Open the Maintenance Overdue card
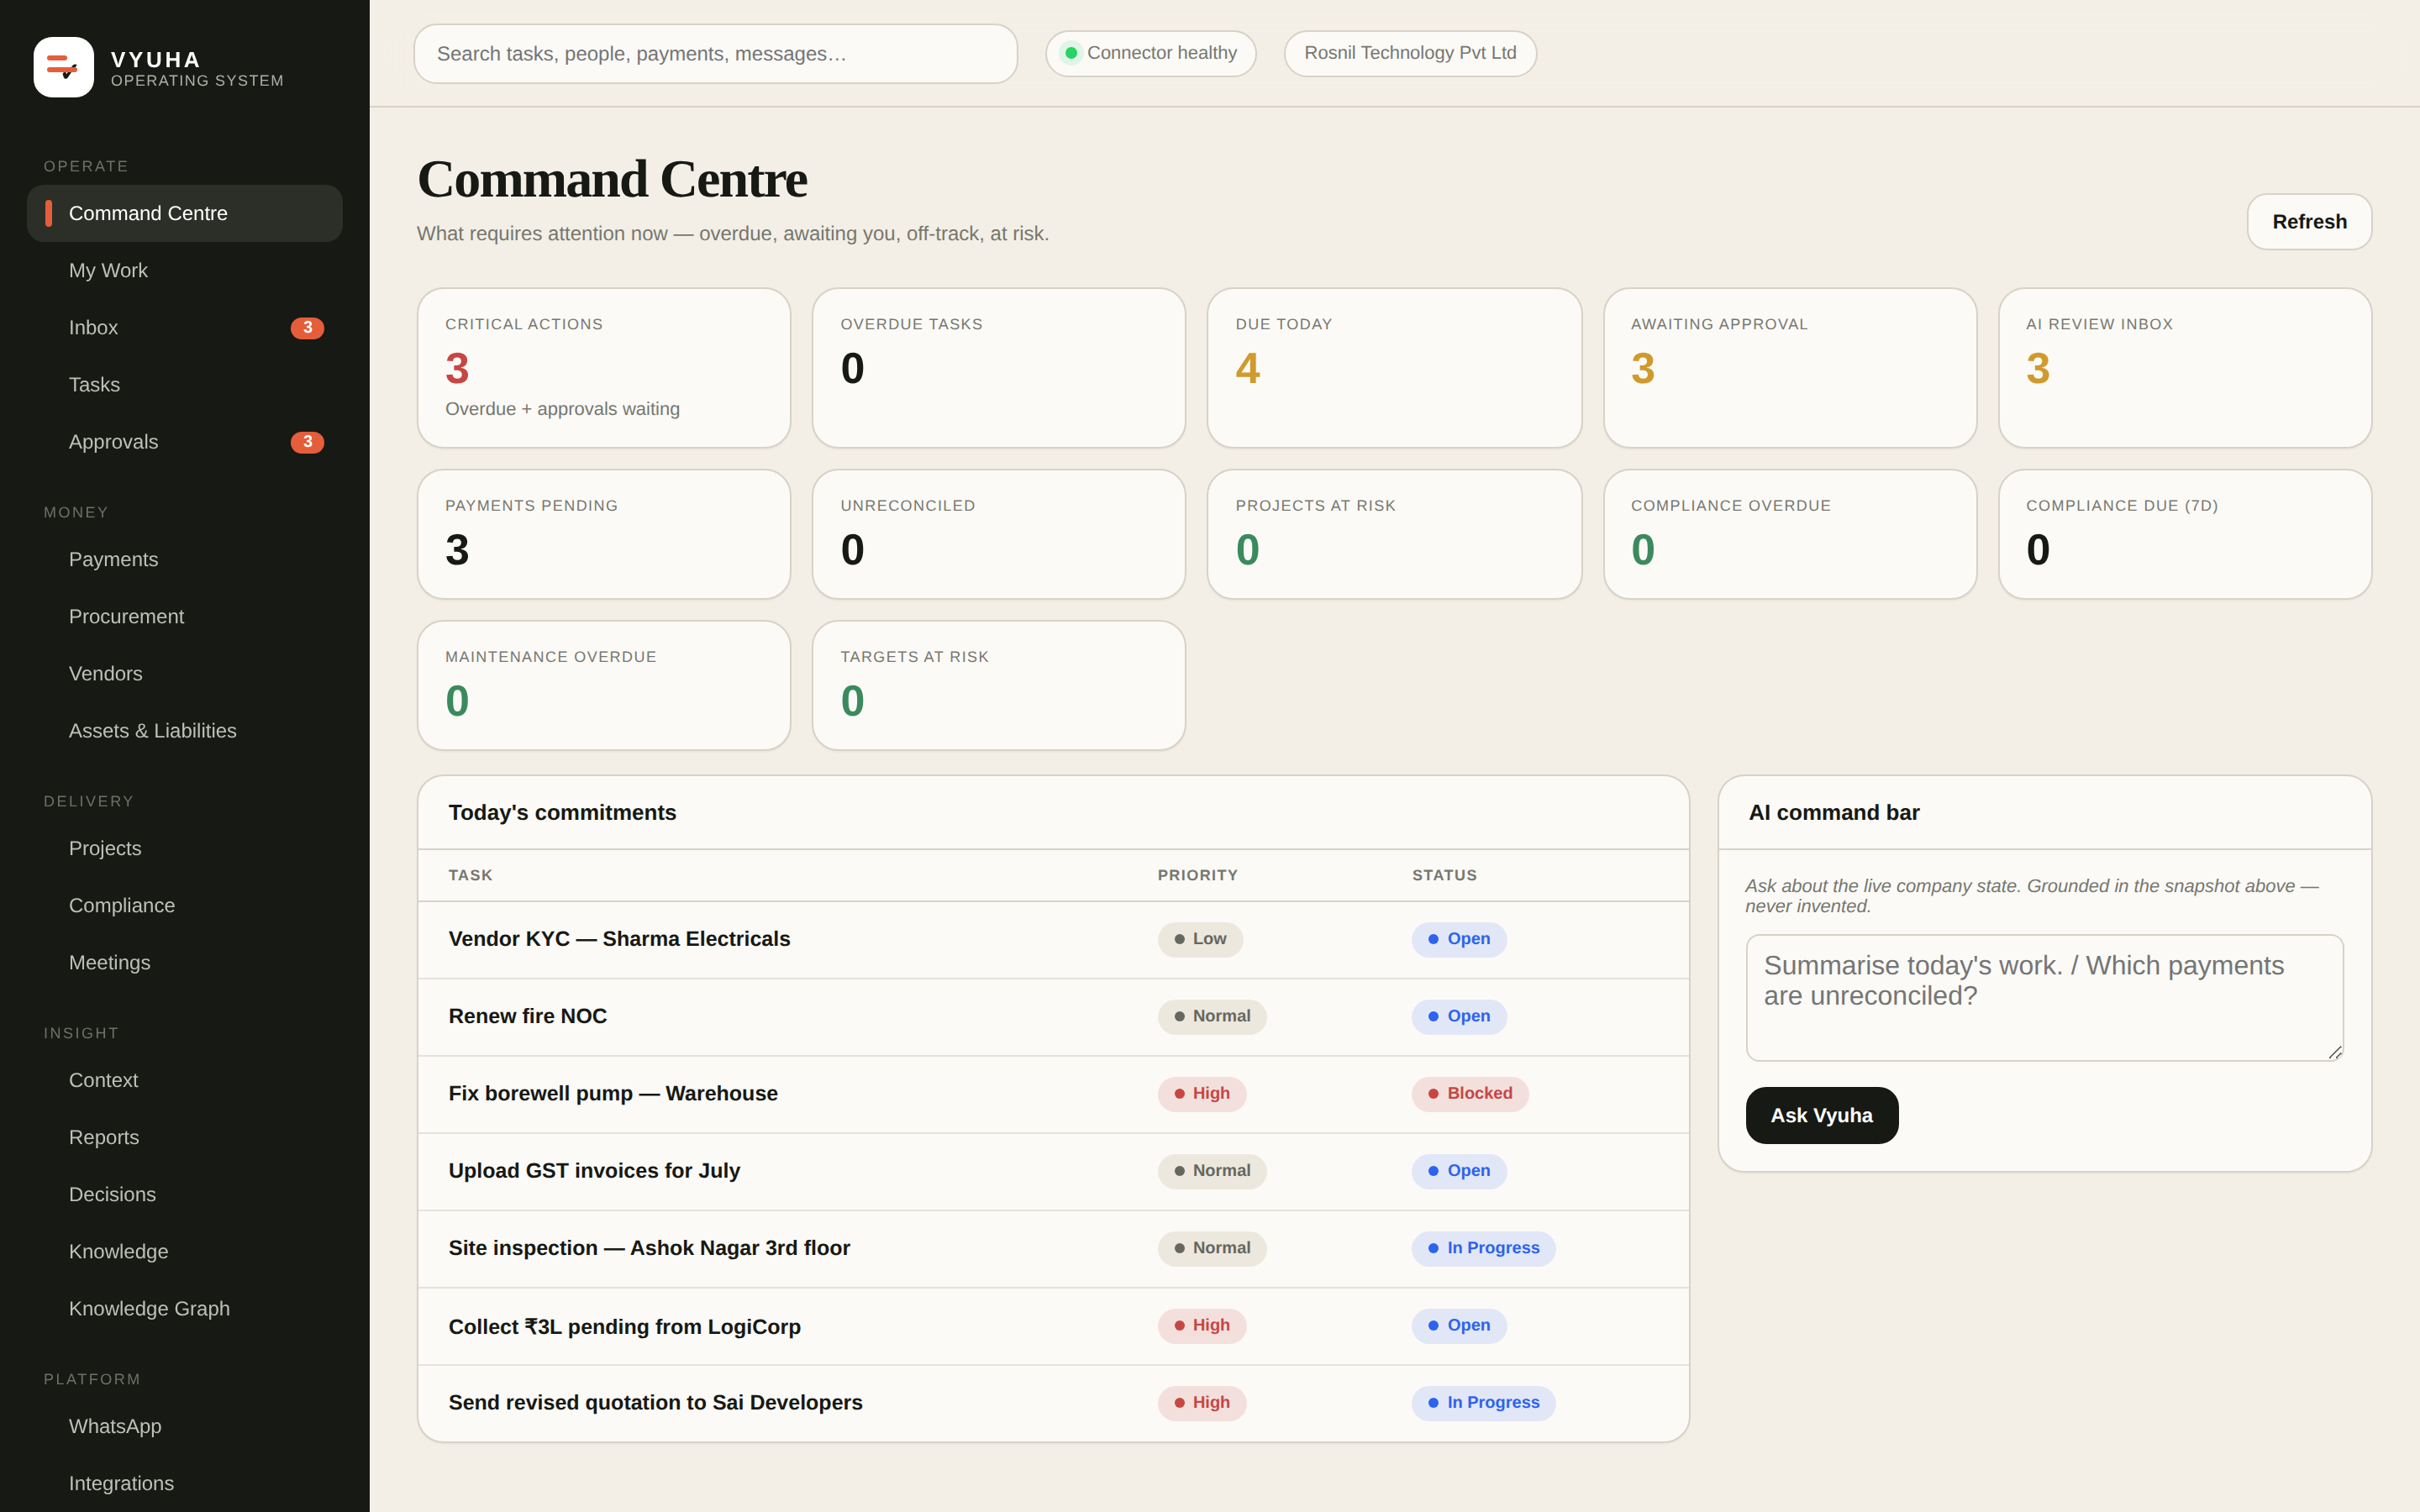 click(604, 685)
